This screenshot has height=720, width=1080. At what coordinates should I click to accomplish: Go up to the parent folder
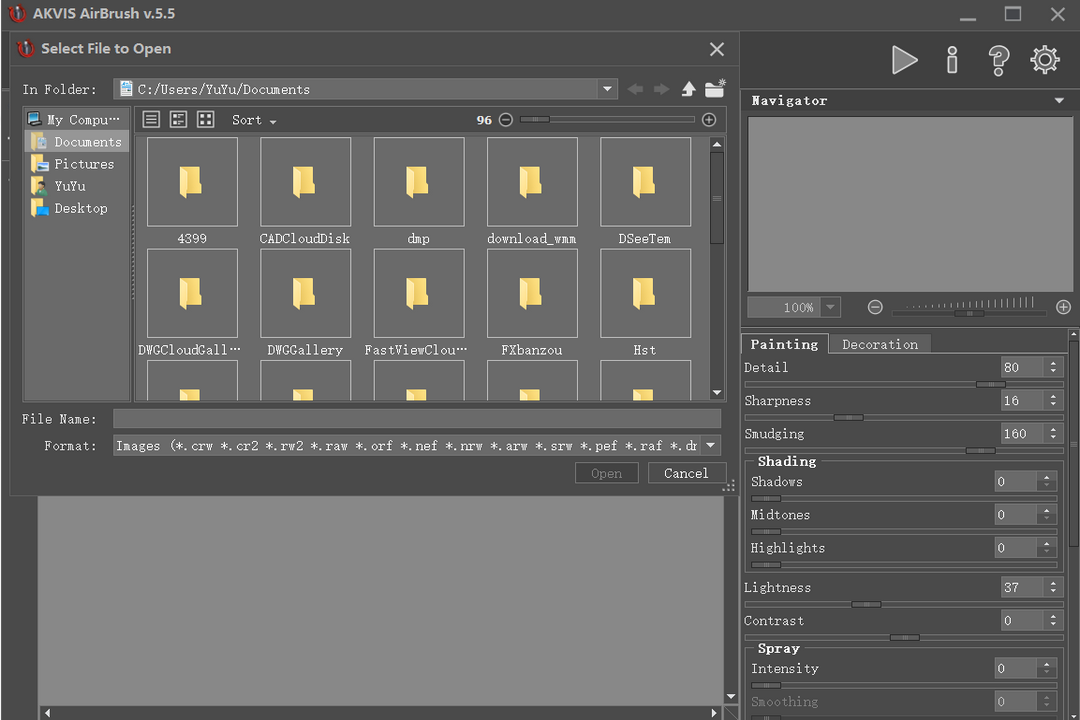coord(688,89)
